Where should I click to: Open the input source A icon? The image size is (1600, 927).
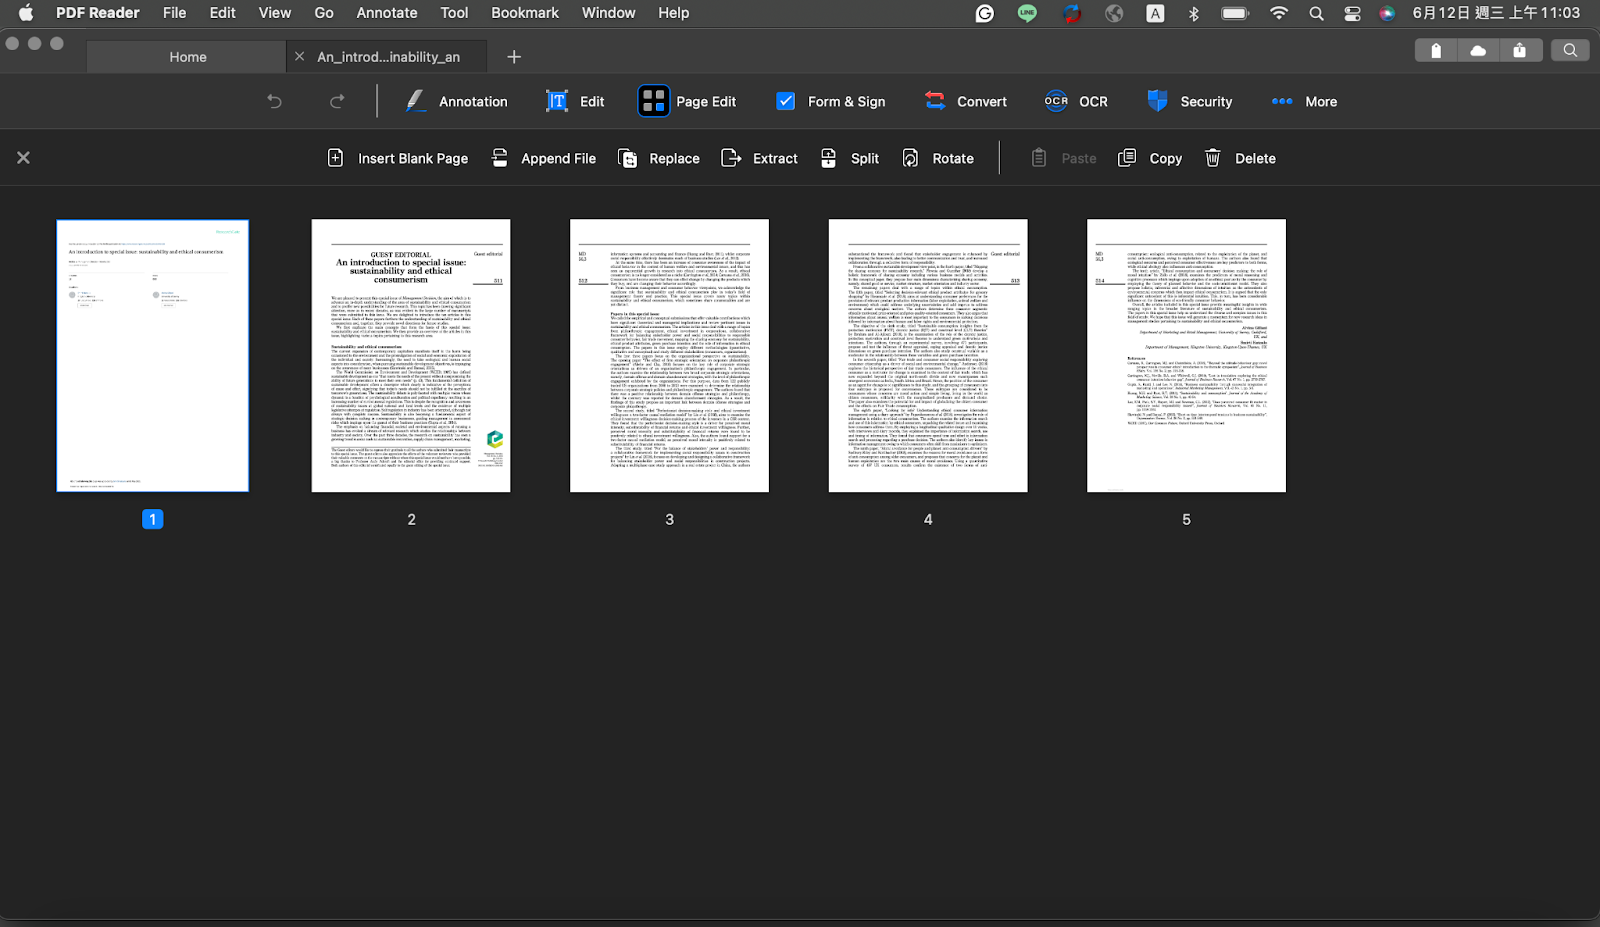(1155, 13)
